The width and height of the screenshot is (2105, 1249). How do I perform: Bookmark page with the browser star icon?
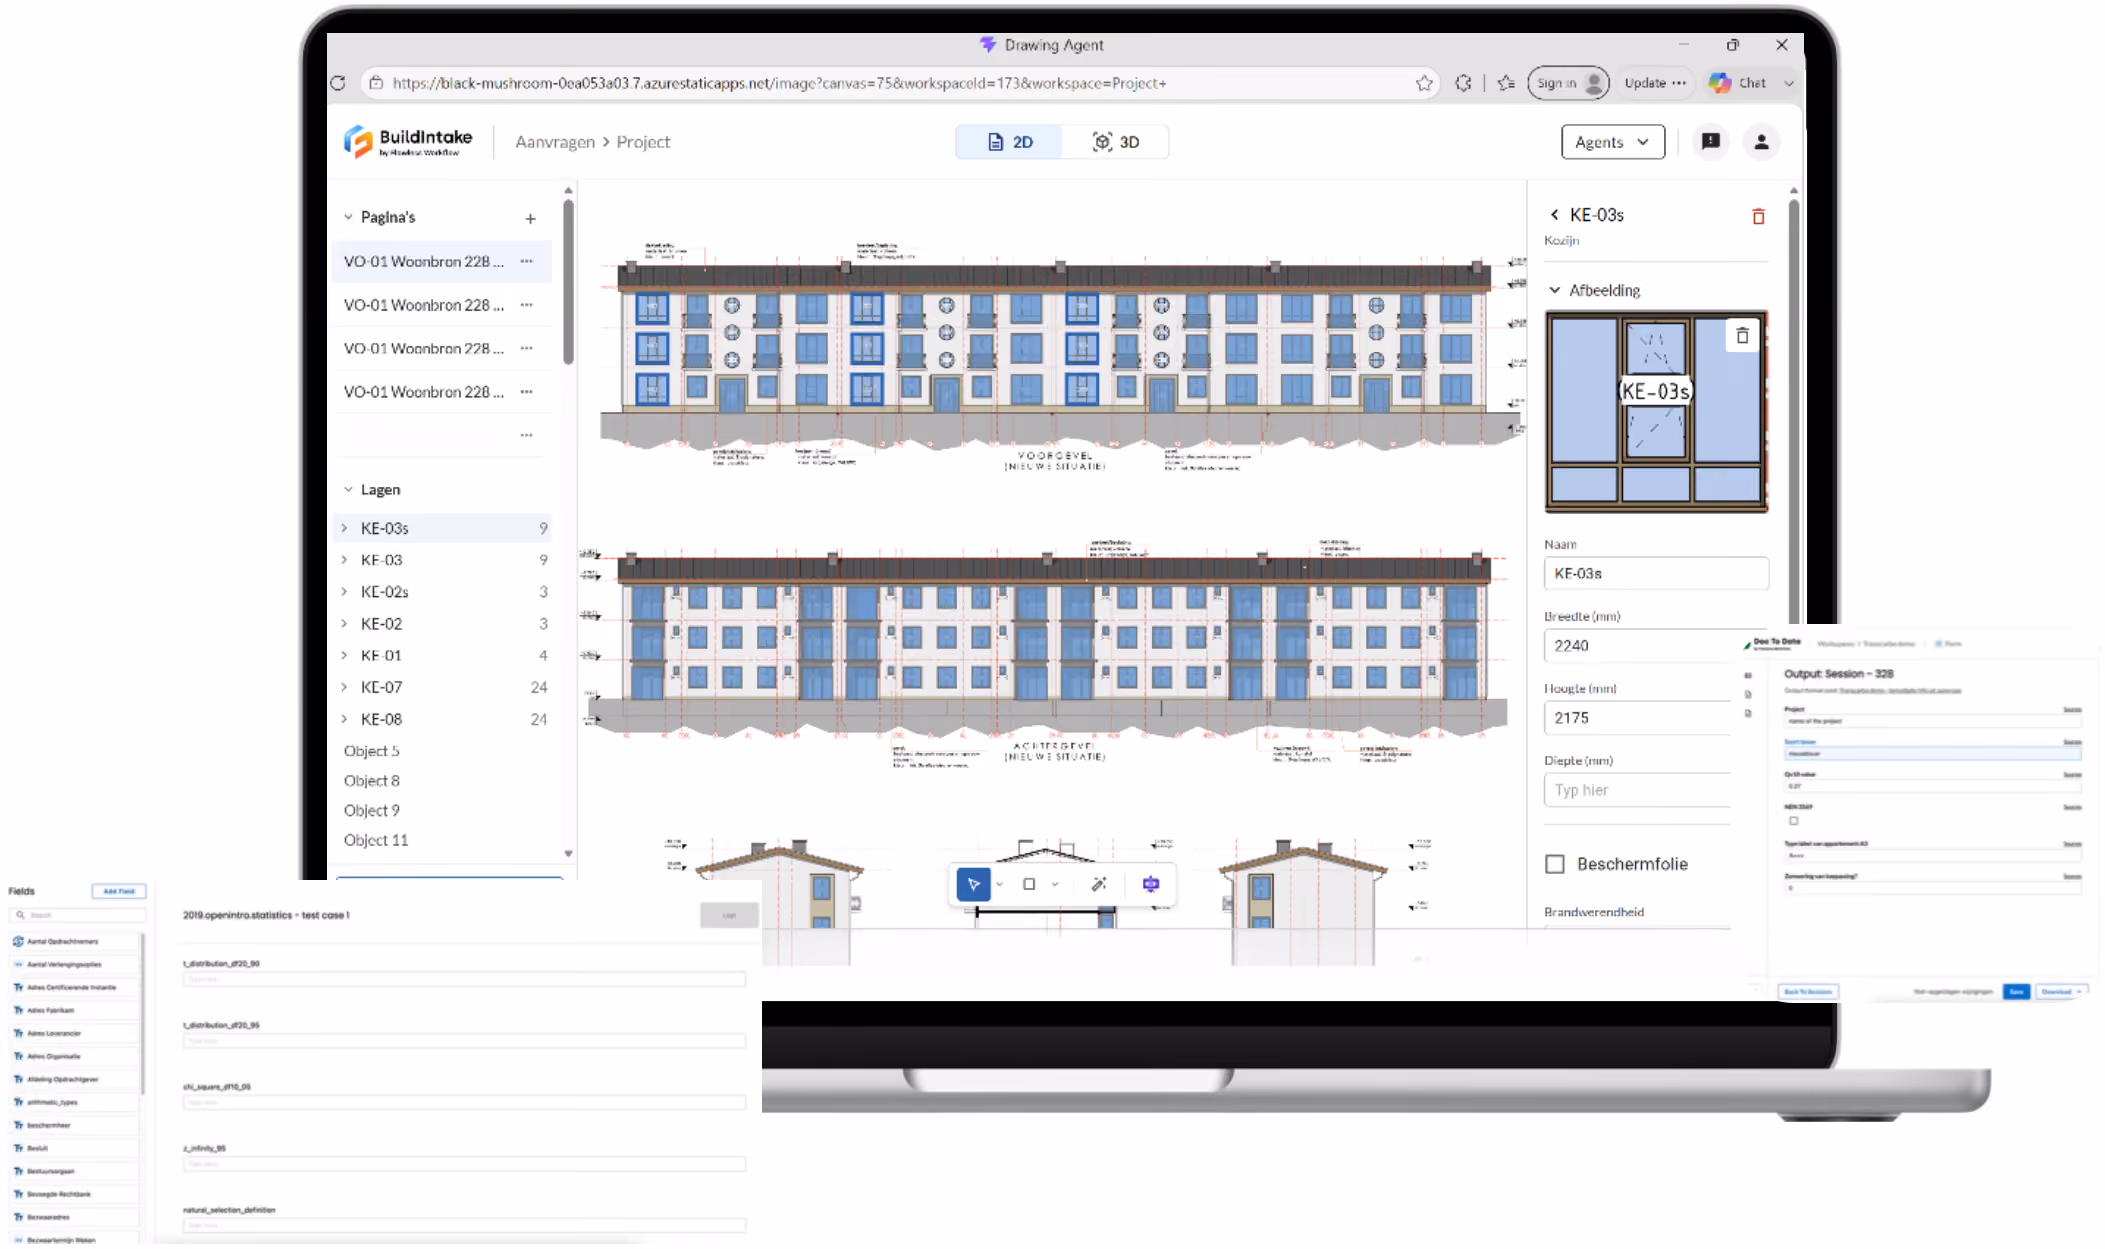tap(1424, 83)
